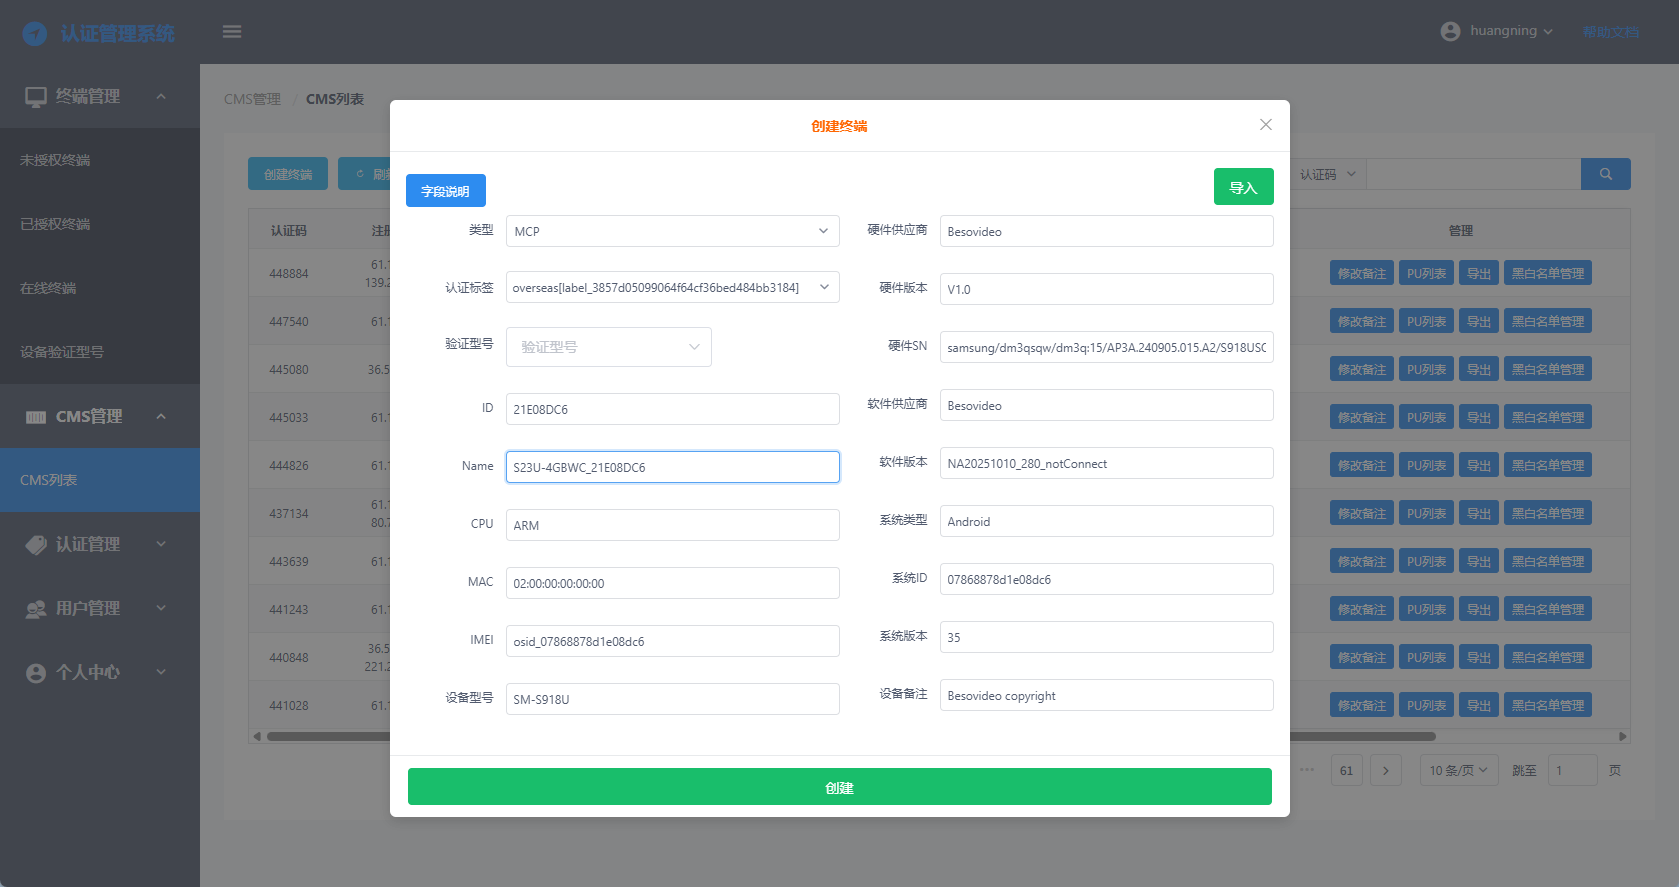Close the create terminal dialog
Viewport: 1679px width, 887px height.
(x=1265, y=125)
